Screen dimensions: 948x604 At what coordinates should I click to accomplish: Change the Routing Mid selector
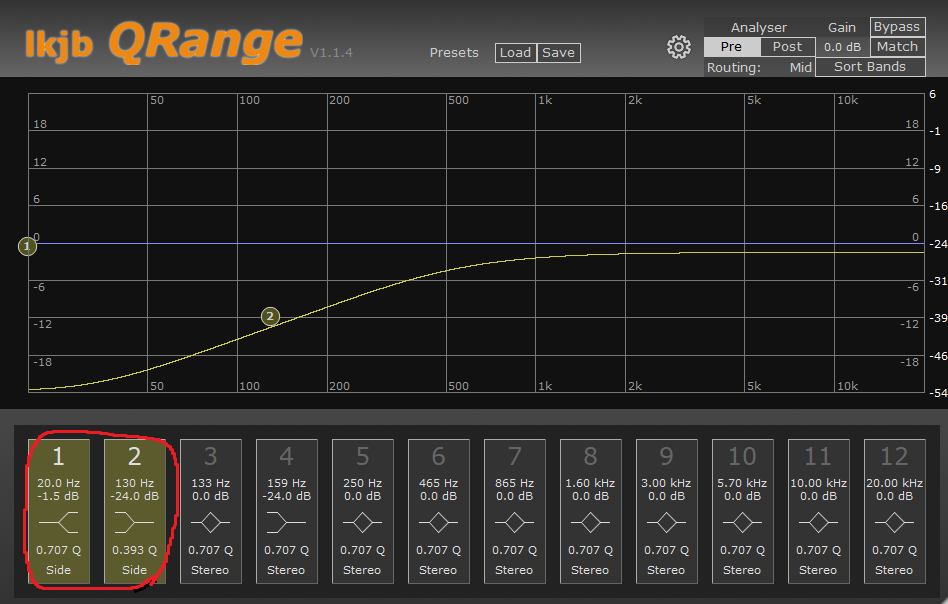tap(800, 67)
